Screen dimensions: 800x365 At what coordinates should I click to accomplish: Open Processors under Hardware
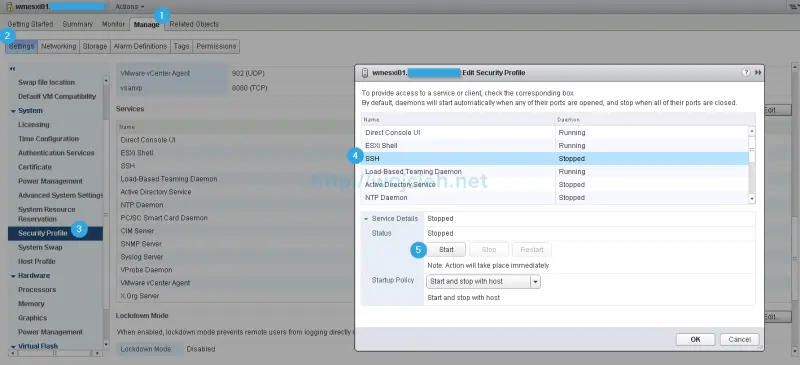pos(37,289)
